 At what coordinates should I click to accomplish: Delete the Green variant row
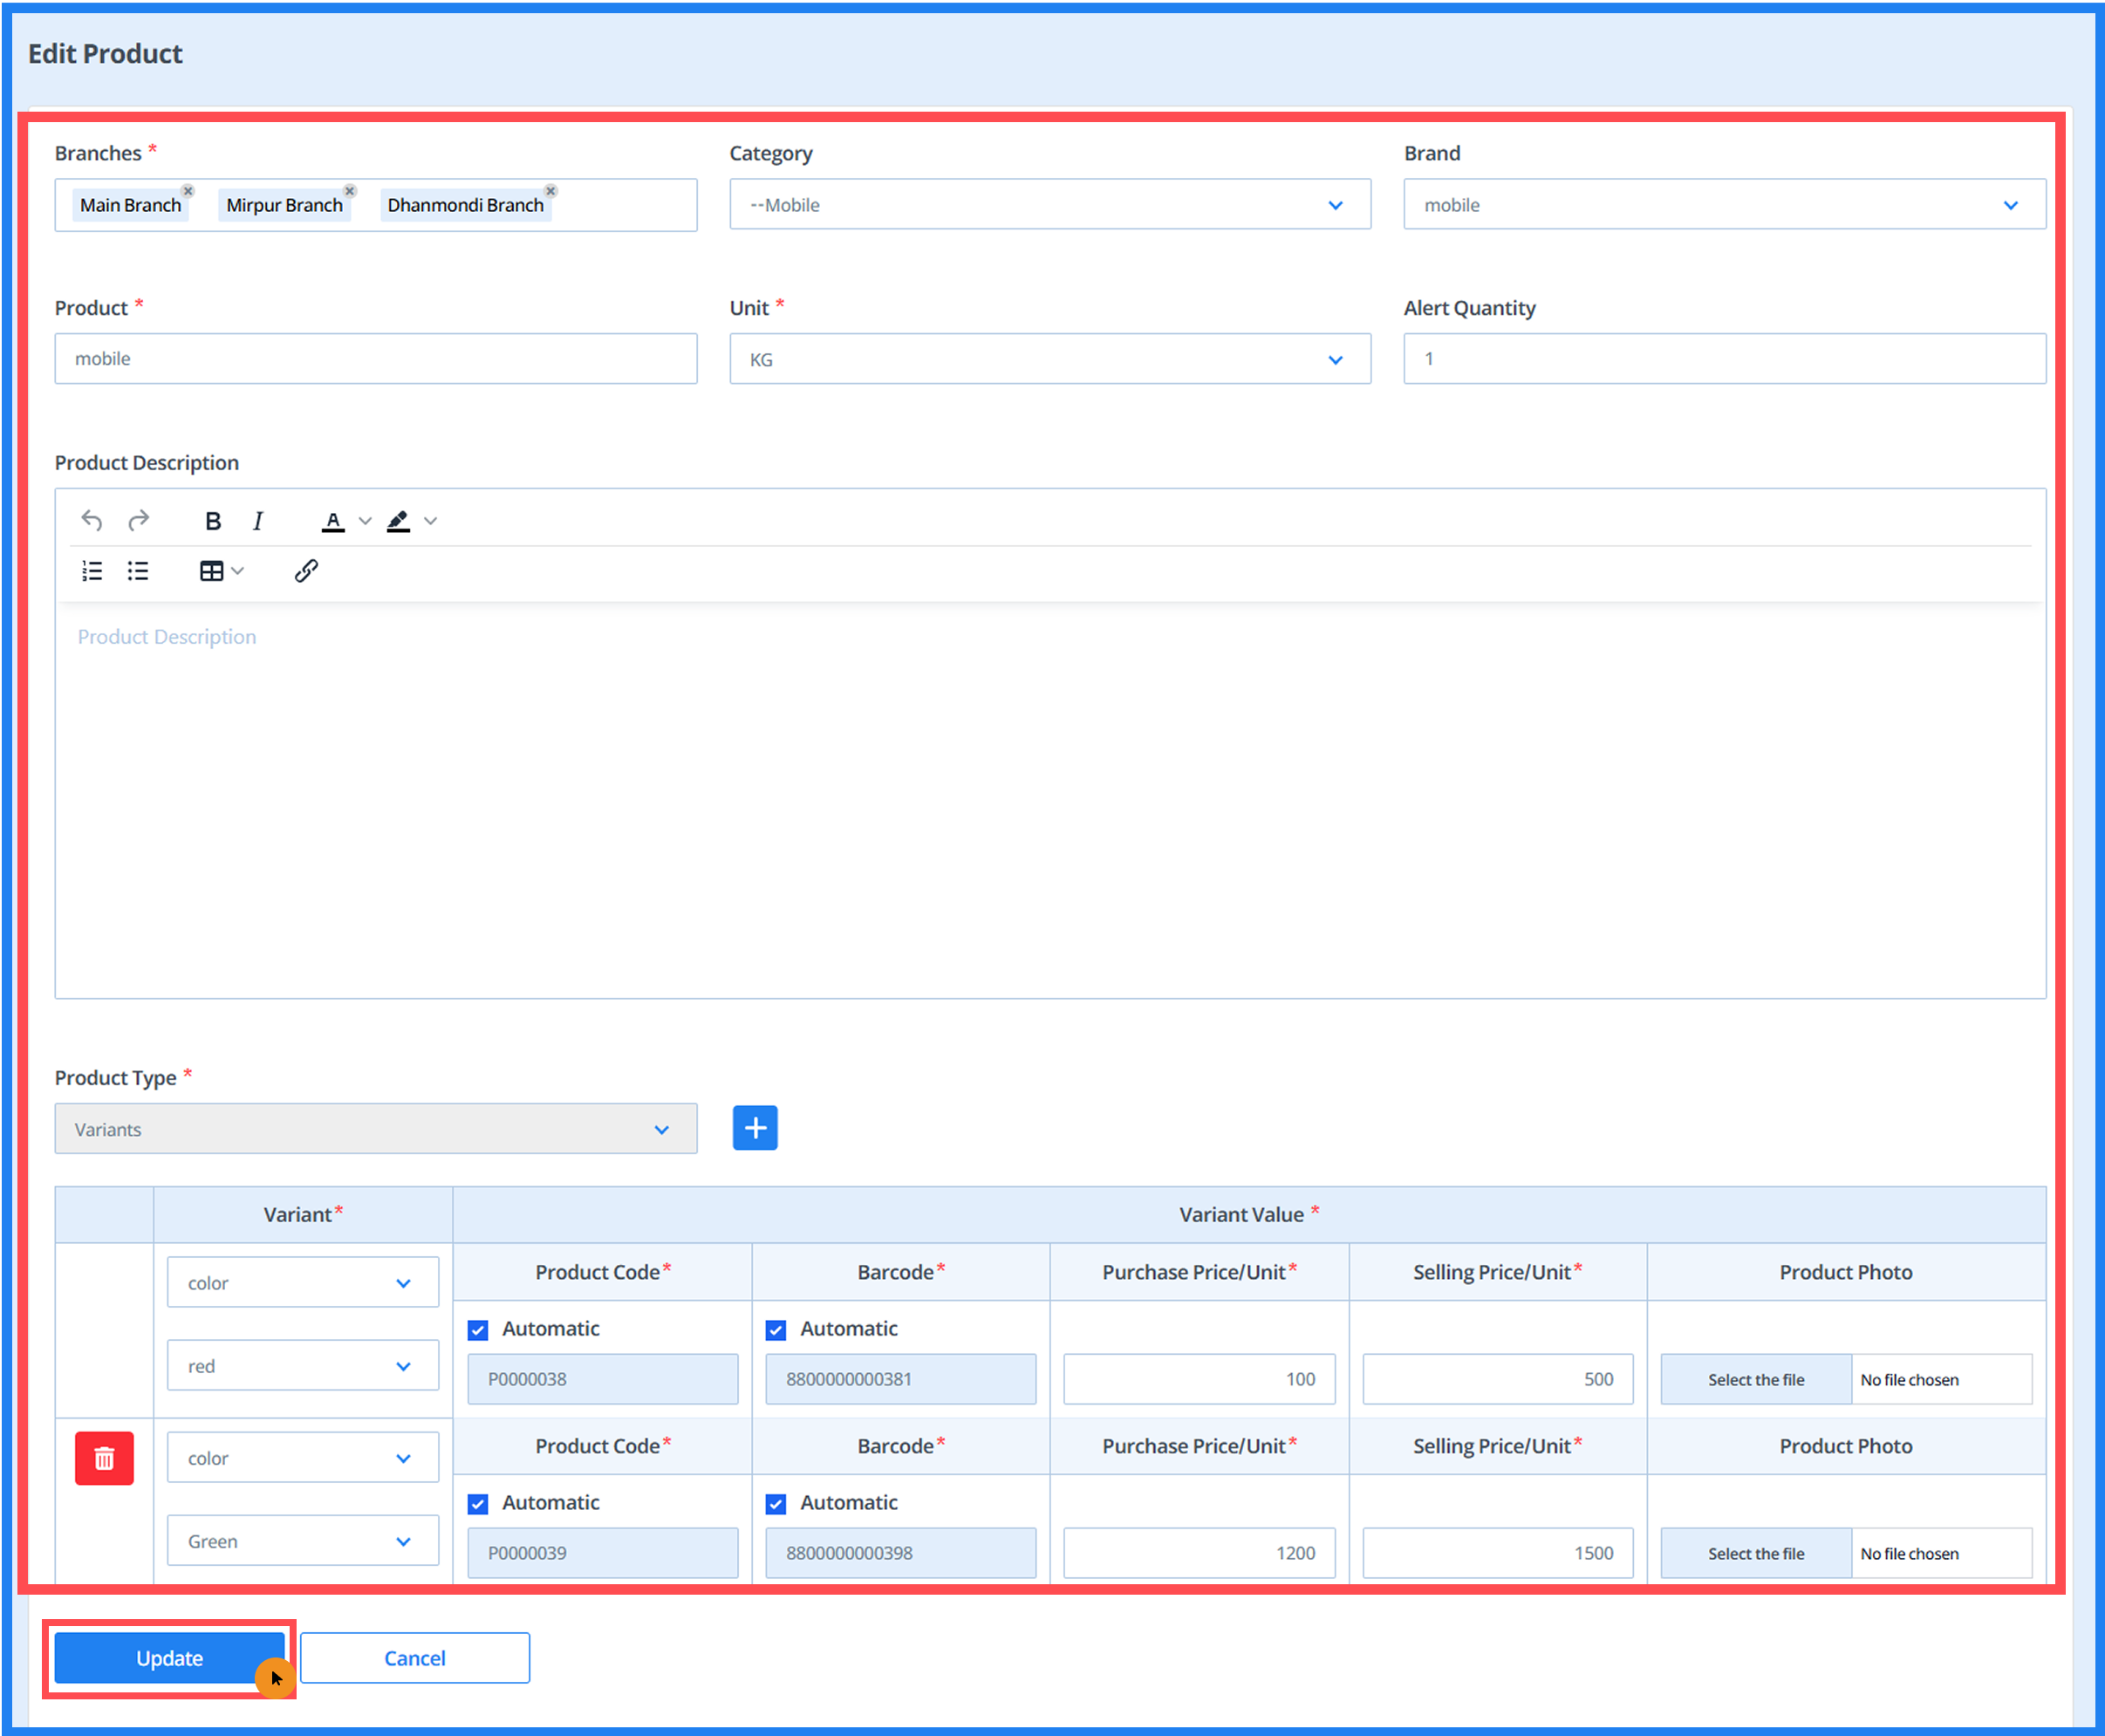tap(104, 1458)
